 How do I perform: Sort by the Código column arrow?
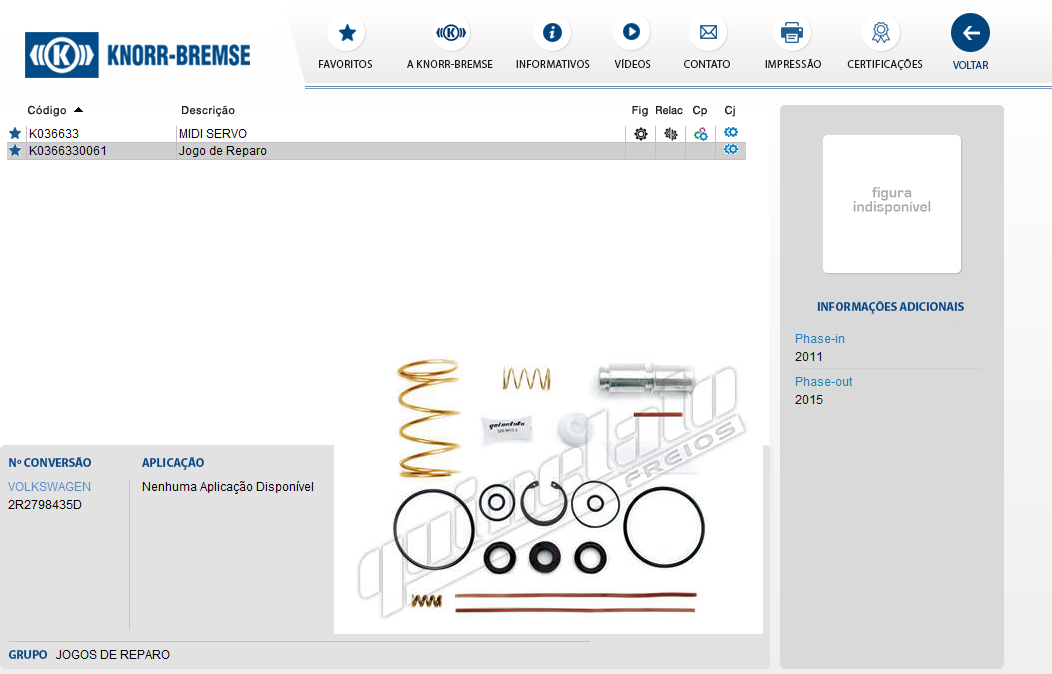pos(79,110)
